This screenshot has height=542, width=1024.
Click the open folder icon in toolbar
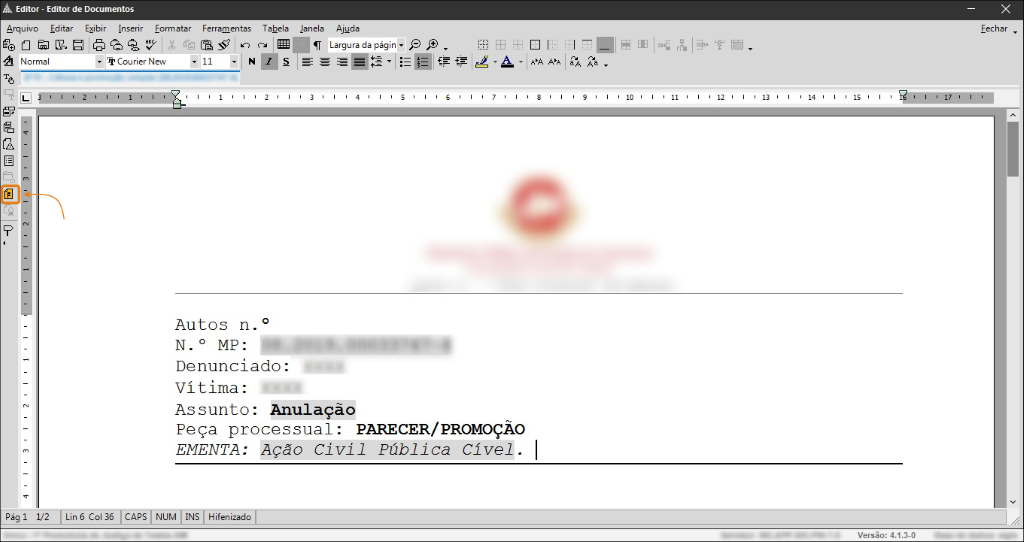click(x=43, y=45)
